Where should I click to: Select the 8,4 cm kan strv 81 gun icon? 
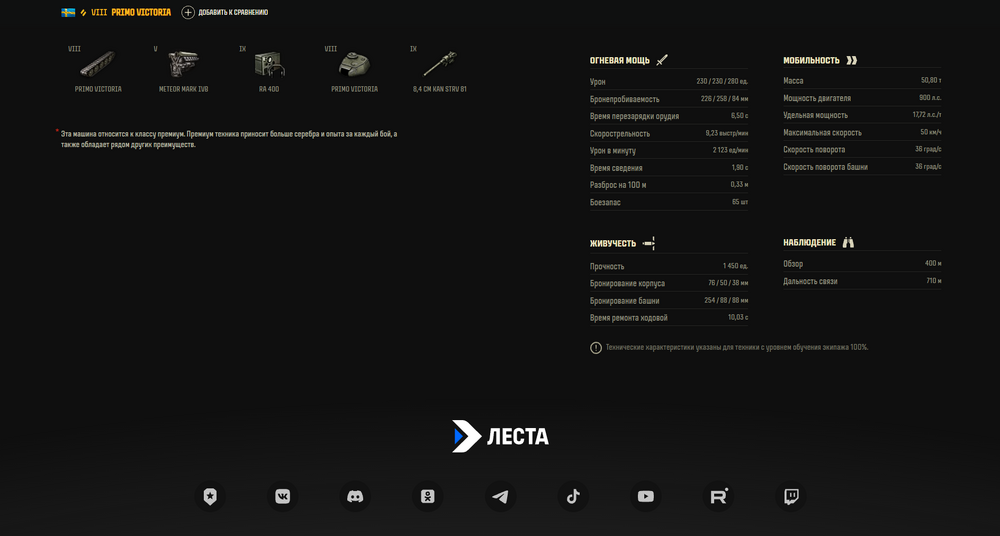(x=439, y=64)
